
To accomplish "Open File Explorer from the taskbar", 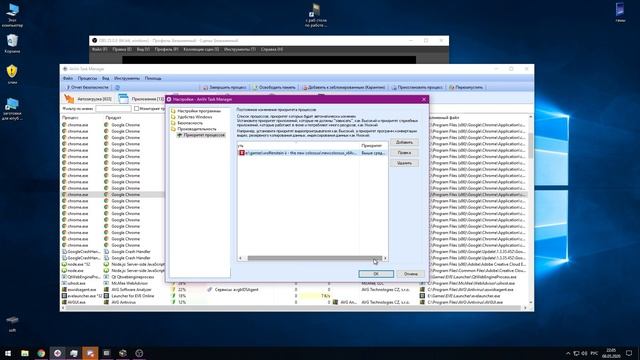I will click(25, 353).
